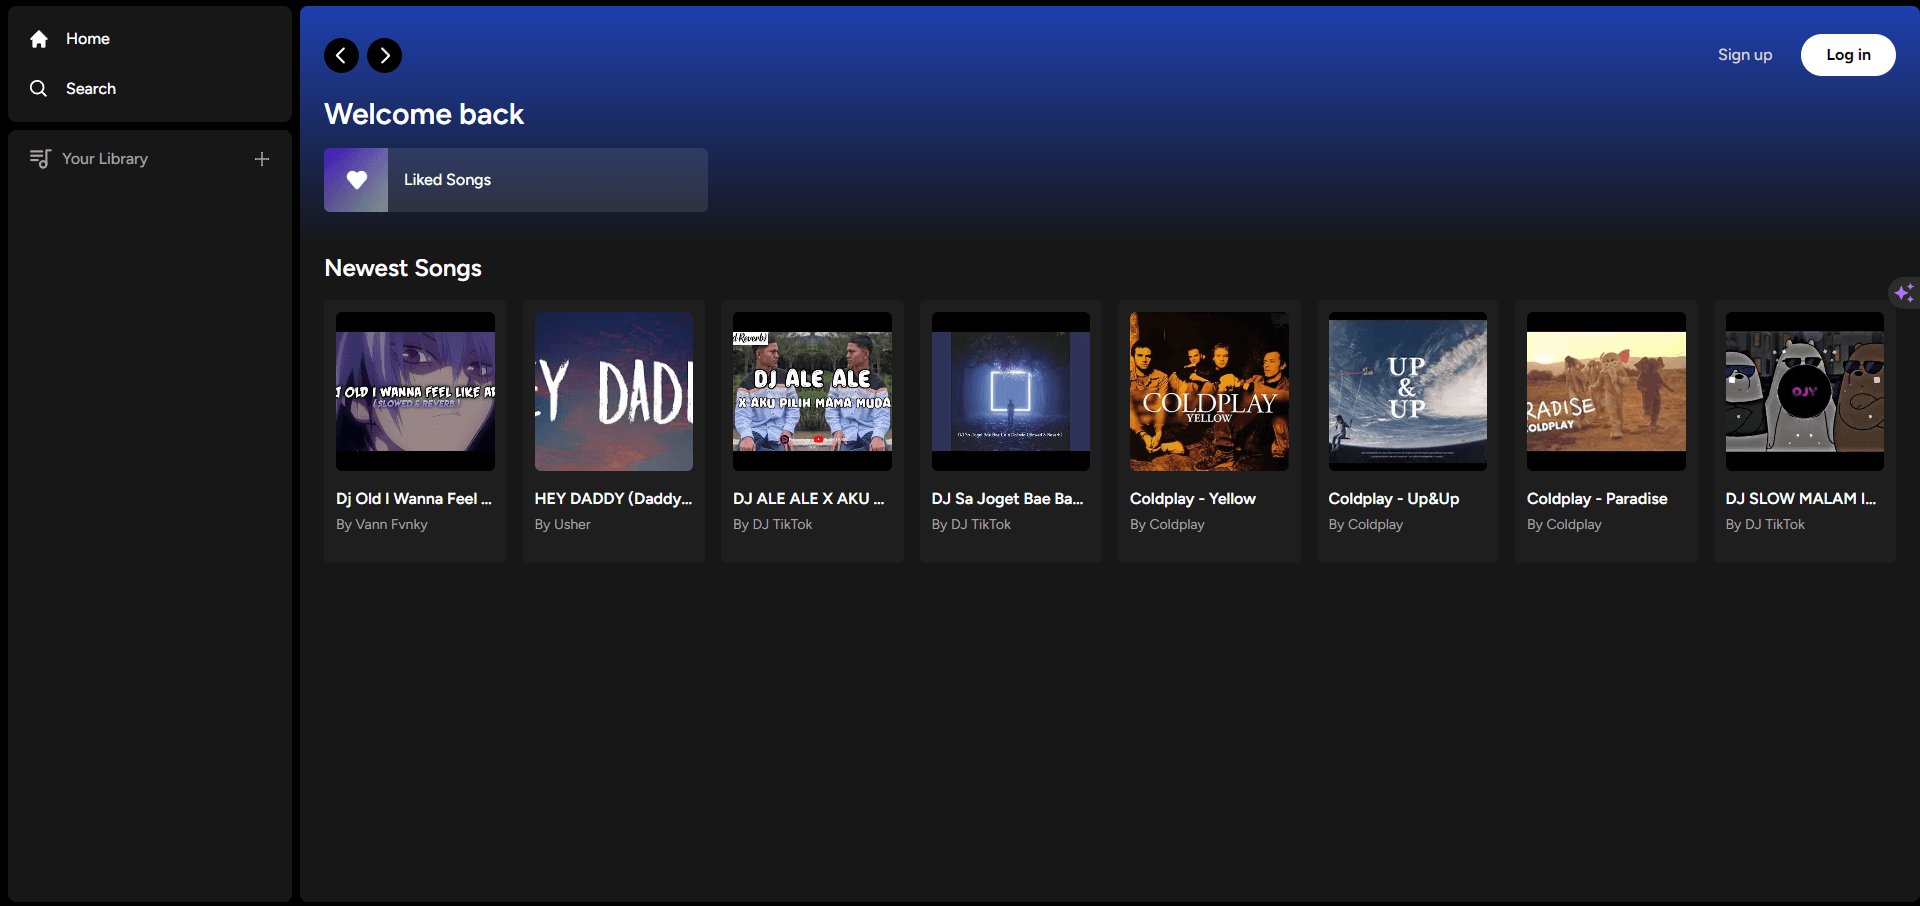This screenshot has width=1920, height=906.
Task: Click the Sign up link
Action: coord(1745,55)
